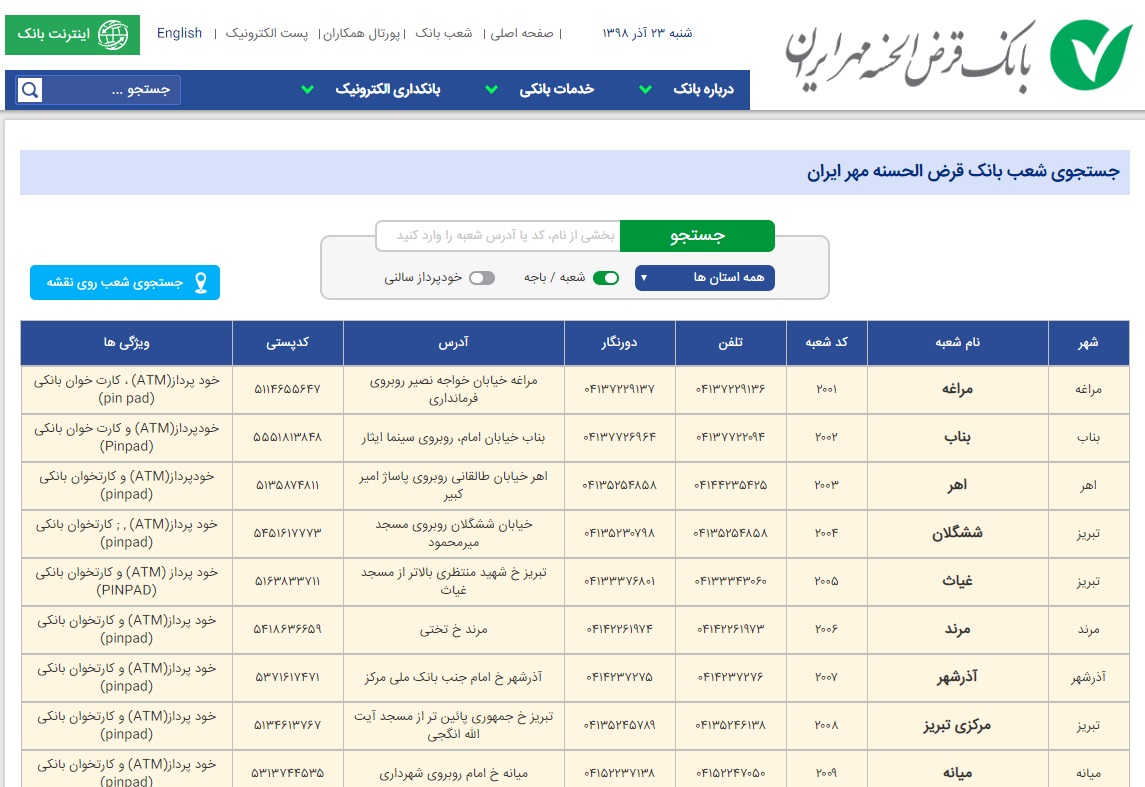
Task: Expand the خدمات بانکی menu chevron
Action: (491, 90)
